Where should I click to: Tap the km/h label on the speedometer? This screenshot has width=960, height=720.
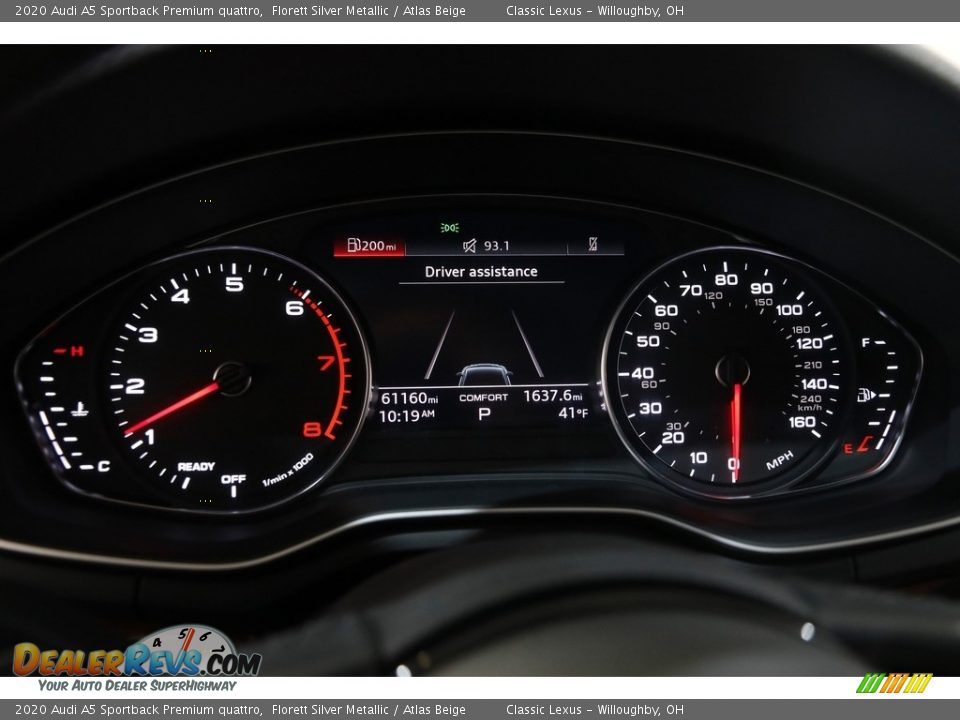click(809, 408)
